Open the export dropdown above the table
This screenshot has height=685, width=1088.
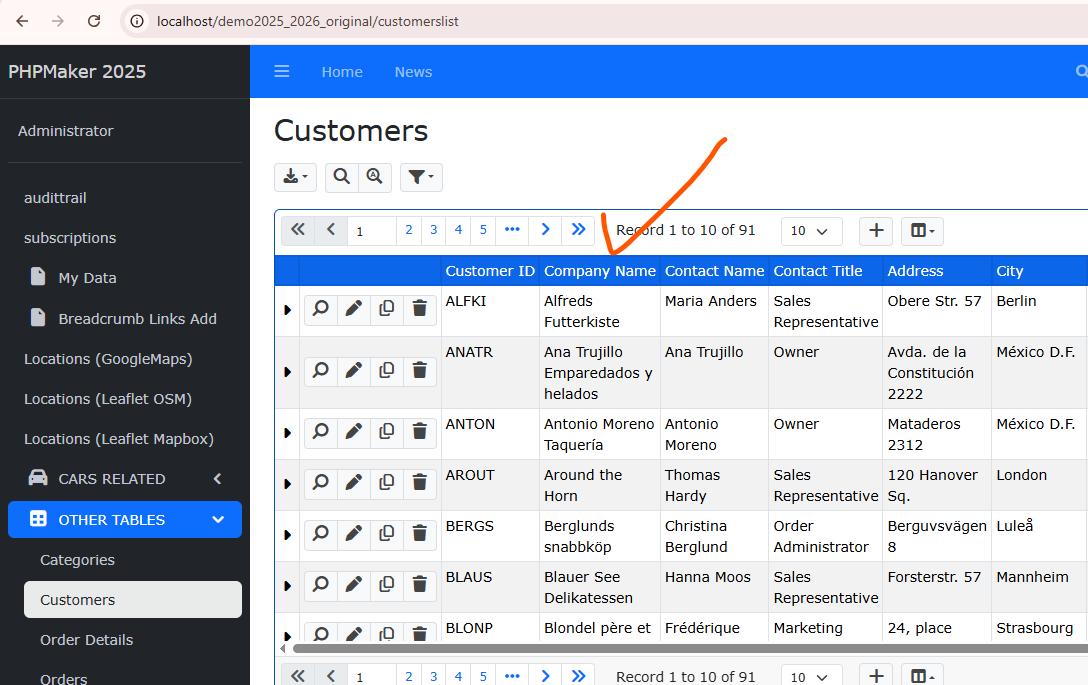pyautogui.click(x=295, y=177)
